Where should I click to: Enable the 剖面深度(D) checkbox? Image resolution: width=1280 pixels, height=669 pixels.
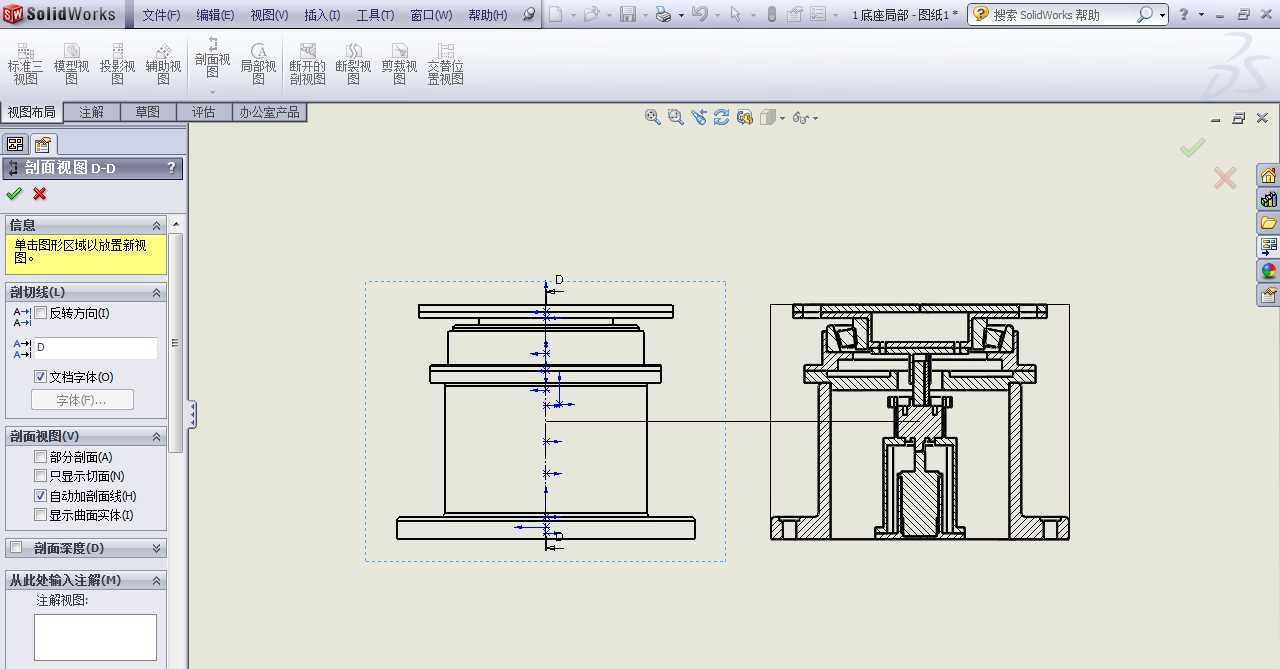pyautogui.click(x=16, y=548)
